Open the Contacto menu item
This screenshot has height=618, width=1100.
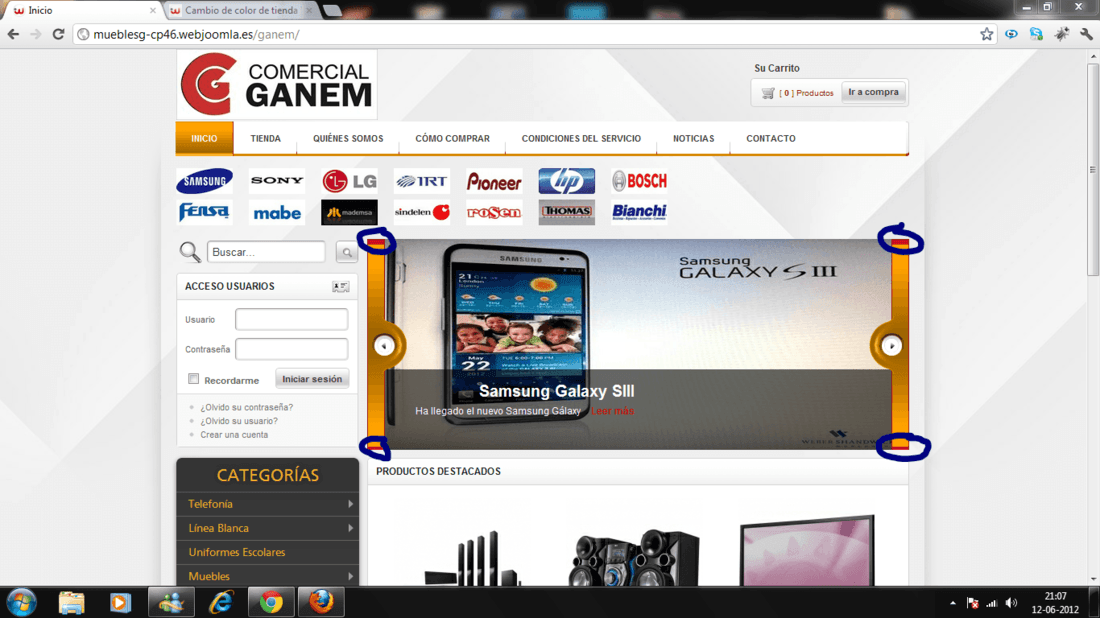771,138
